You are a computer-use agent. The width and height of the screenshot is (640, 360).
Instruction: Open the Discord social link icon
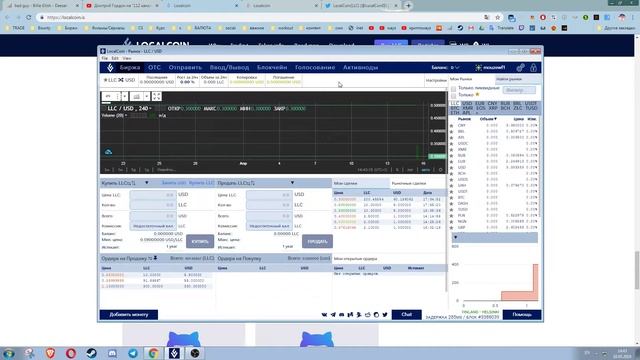[342, 315]
